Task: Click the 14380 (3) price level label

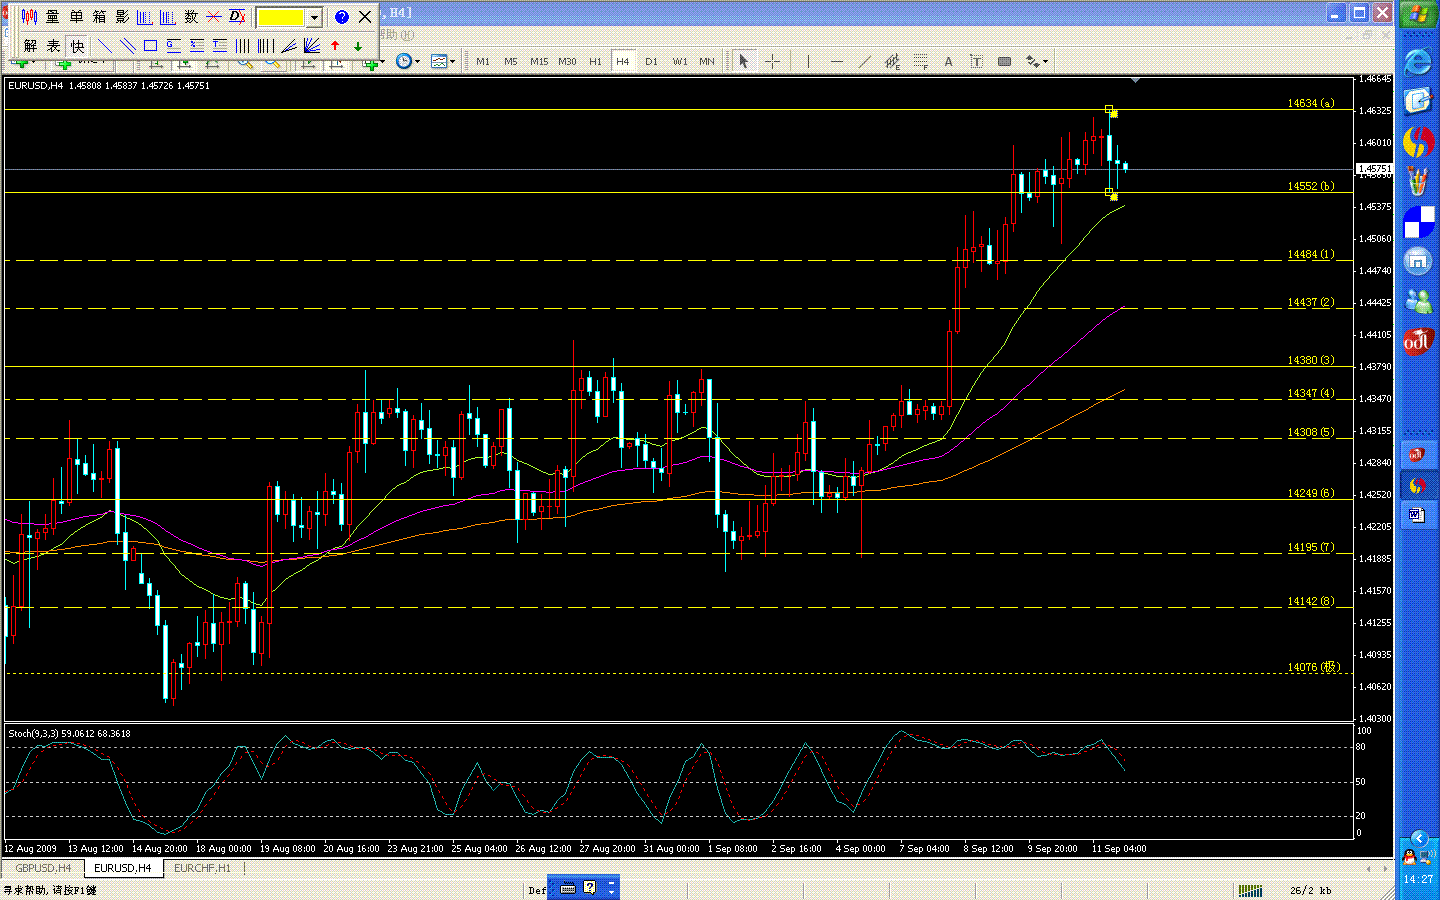Action: pyautogui.click(x=1310, y=360)
